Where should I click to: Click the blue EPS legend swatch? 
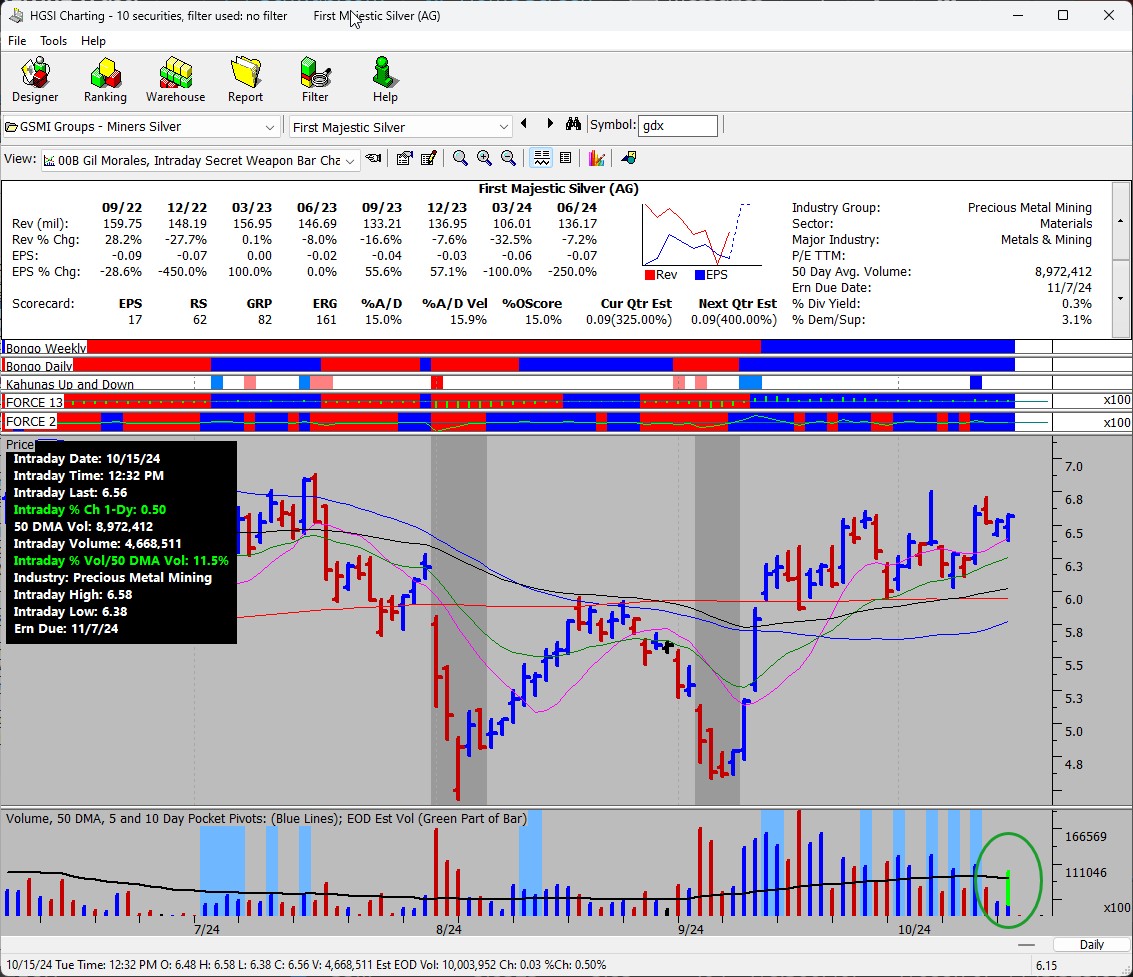click(x=699, y=275)
